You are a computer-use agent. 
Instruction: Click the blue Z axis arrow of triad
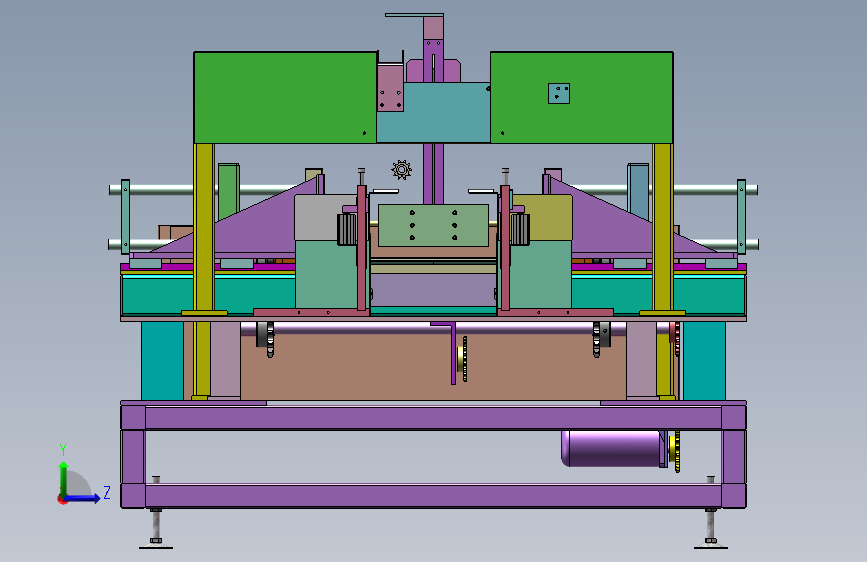pyautogui.click(x=84, y=498)
